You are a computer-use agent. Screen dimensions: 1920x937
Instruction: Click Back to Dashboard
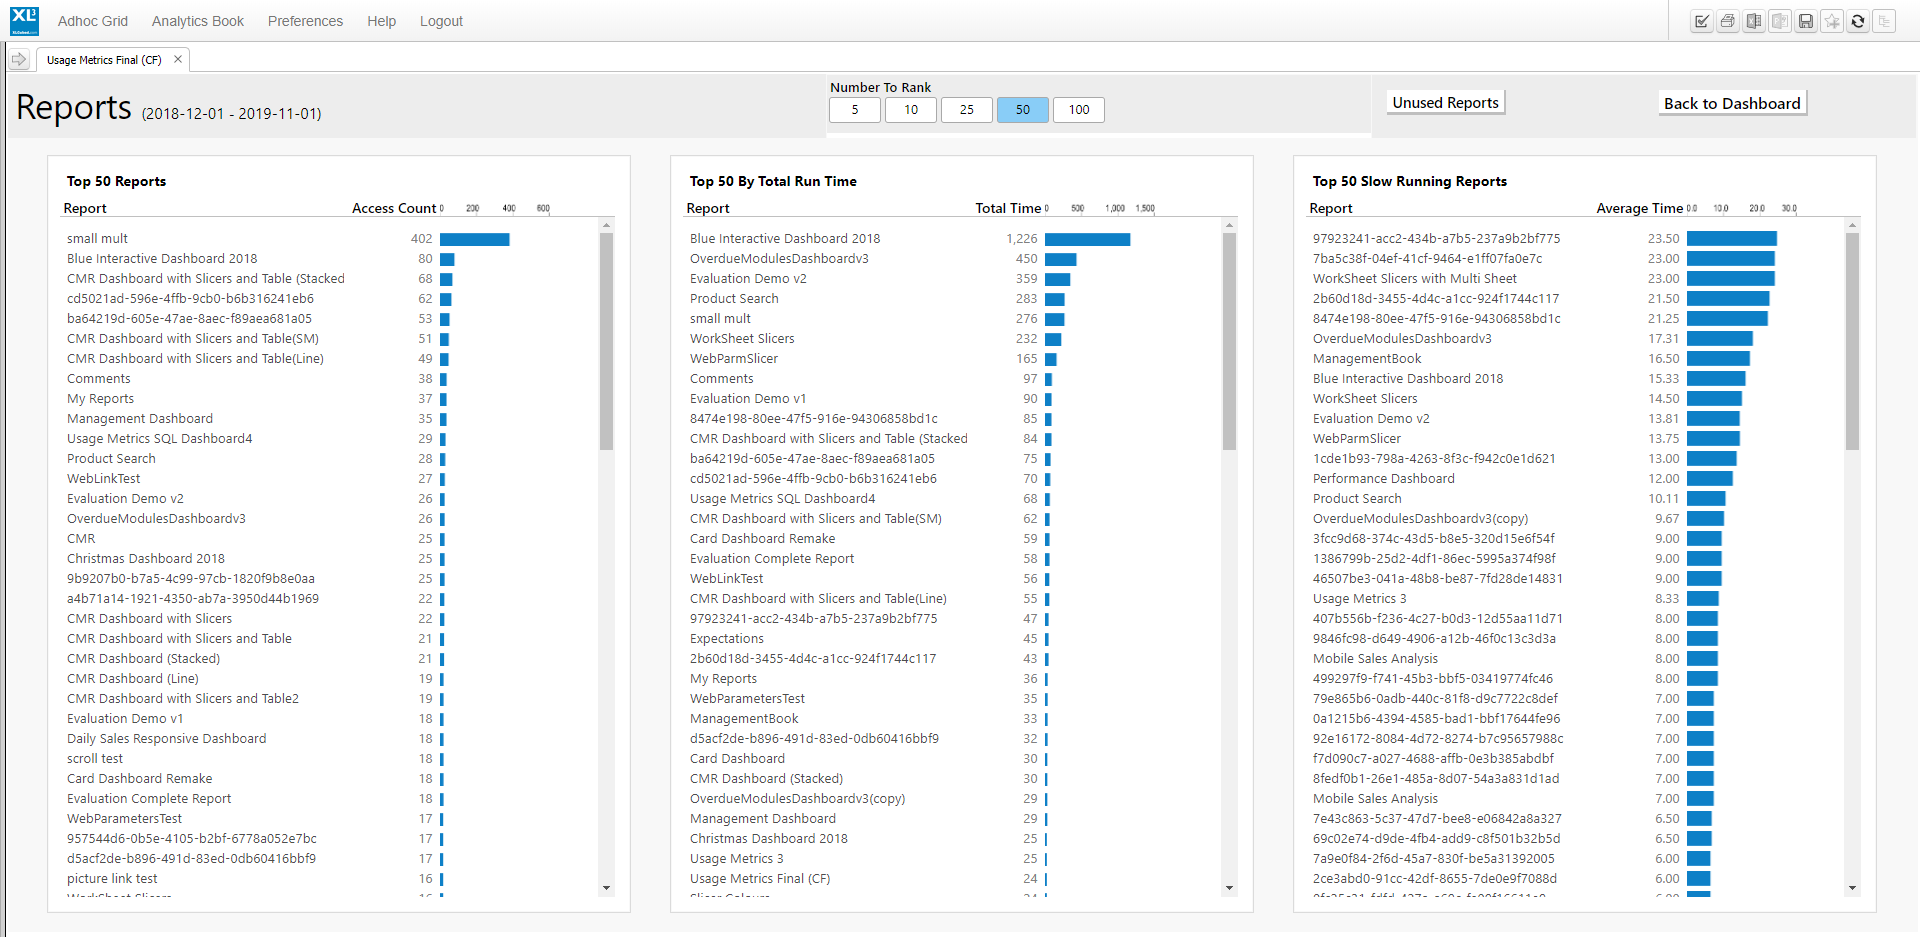point(1732,102)
